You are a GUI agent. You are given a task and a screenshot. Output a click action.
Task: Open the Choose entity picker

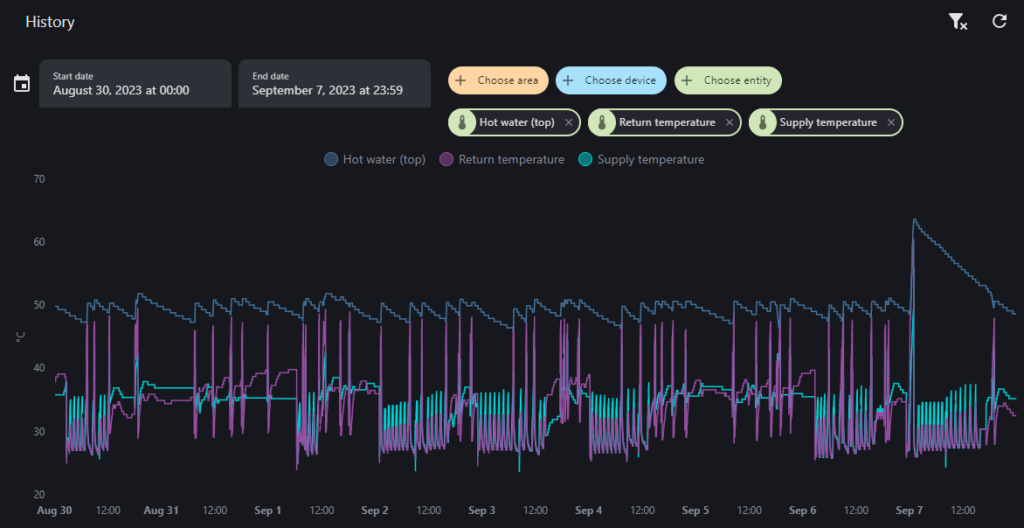click(x=728, y=80)
